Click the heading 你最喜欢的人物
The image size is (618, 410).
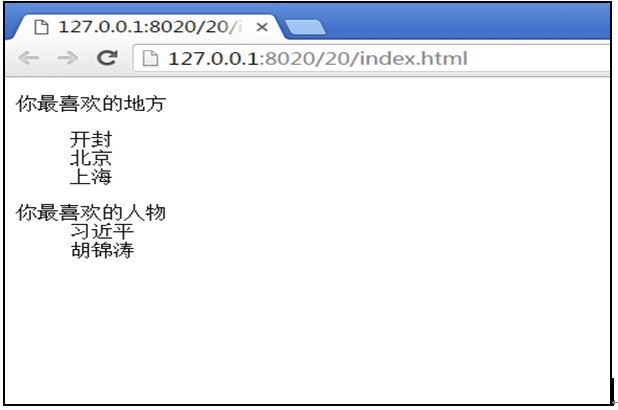(91, 212)
